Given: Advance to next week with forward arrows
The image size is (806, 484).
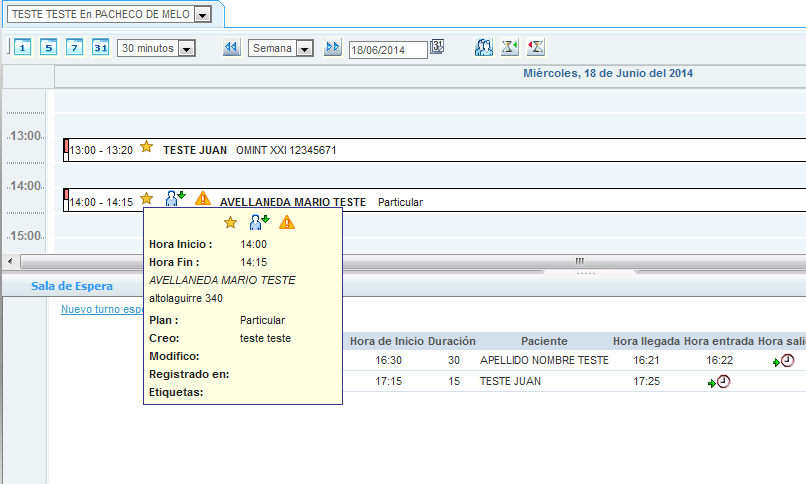Looking at the screenshot, I should [332, 47].
